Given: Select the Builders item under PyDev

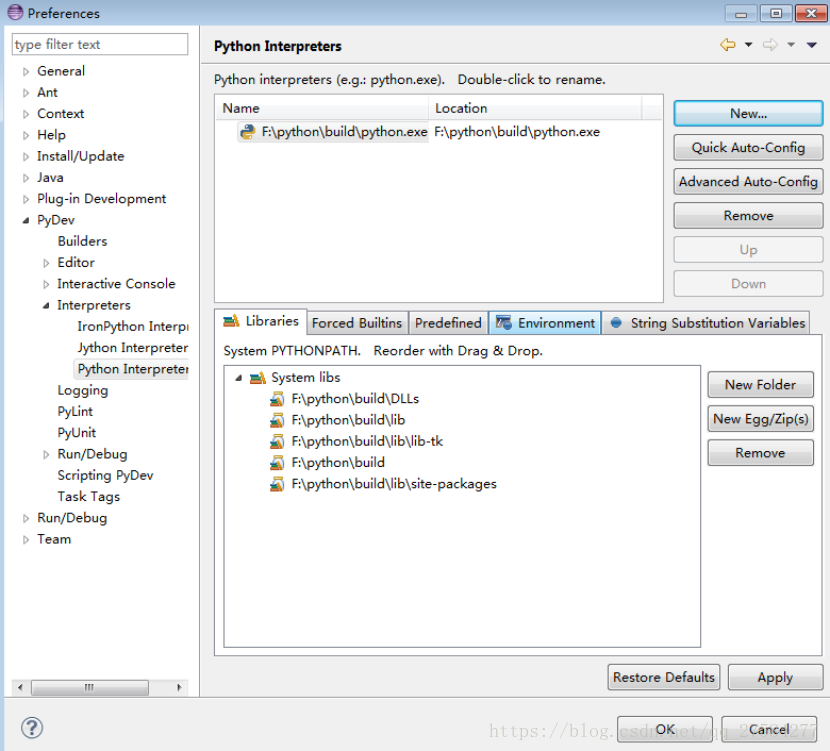Looking at the screenshot, I should point(83,241).
